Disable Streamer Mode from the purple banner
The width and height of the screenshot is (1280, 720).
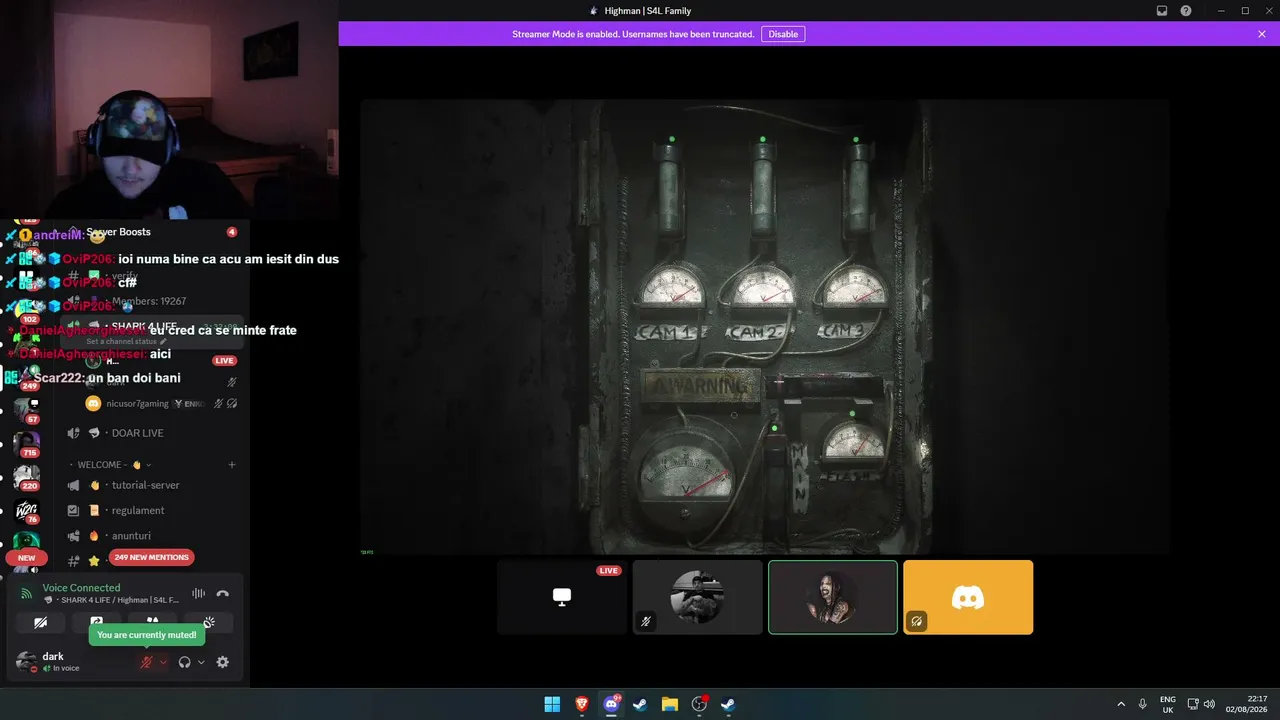tap(783, 34)
